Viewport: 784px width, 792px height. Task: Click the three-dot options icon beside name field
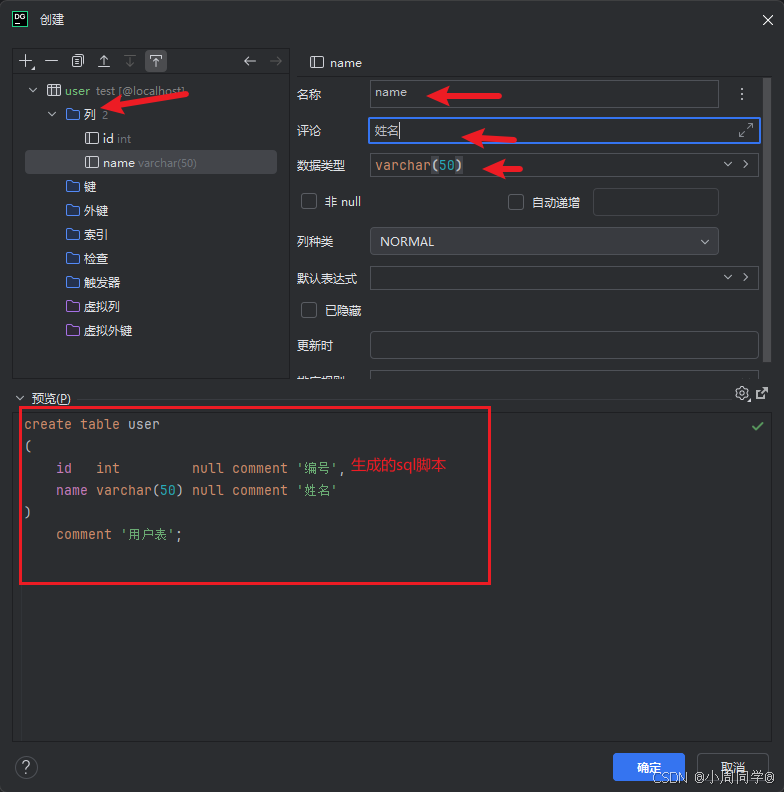tap(742, 94)
